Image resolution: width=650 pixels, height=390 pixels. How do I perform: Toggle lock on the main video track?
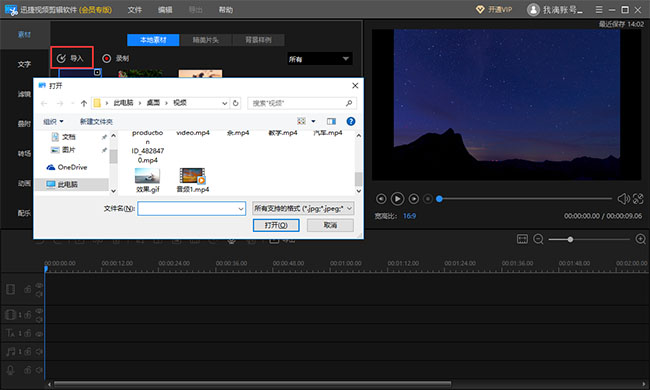tap(27, 289)
